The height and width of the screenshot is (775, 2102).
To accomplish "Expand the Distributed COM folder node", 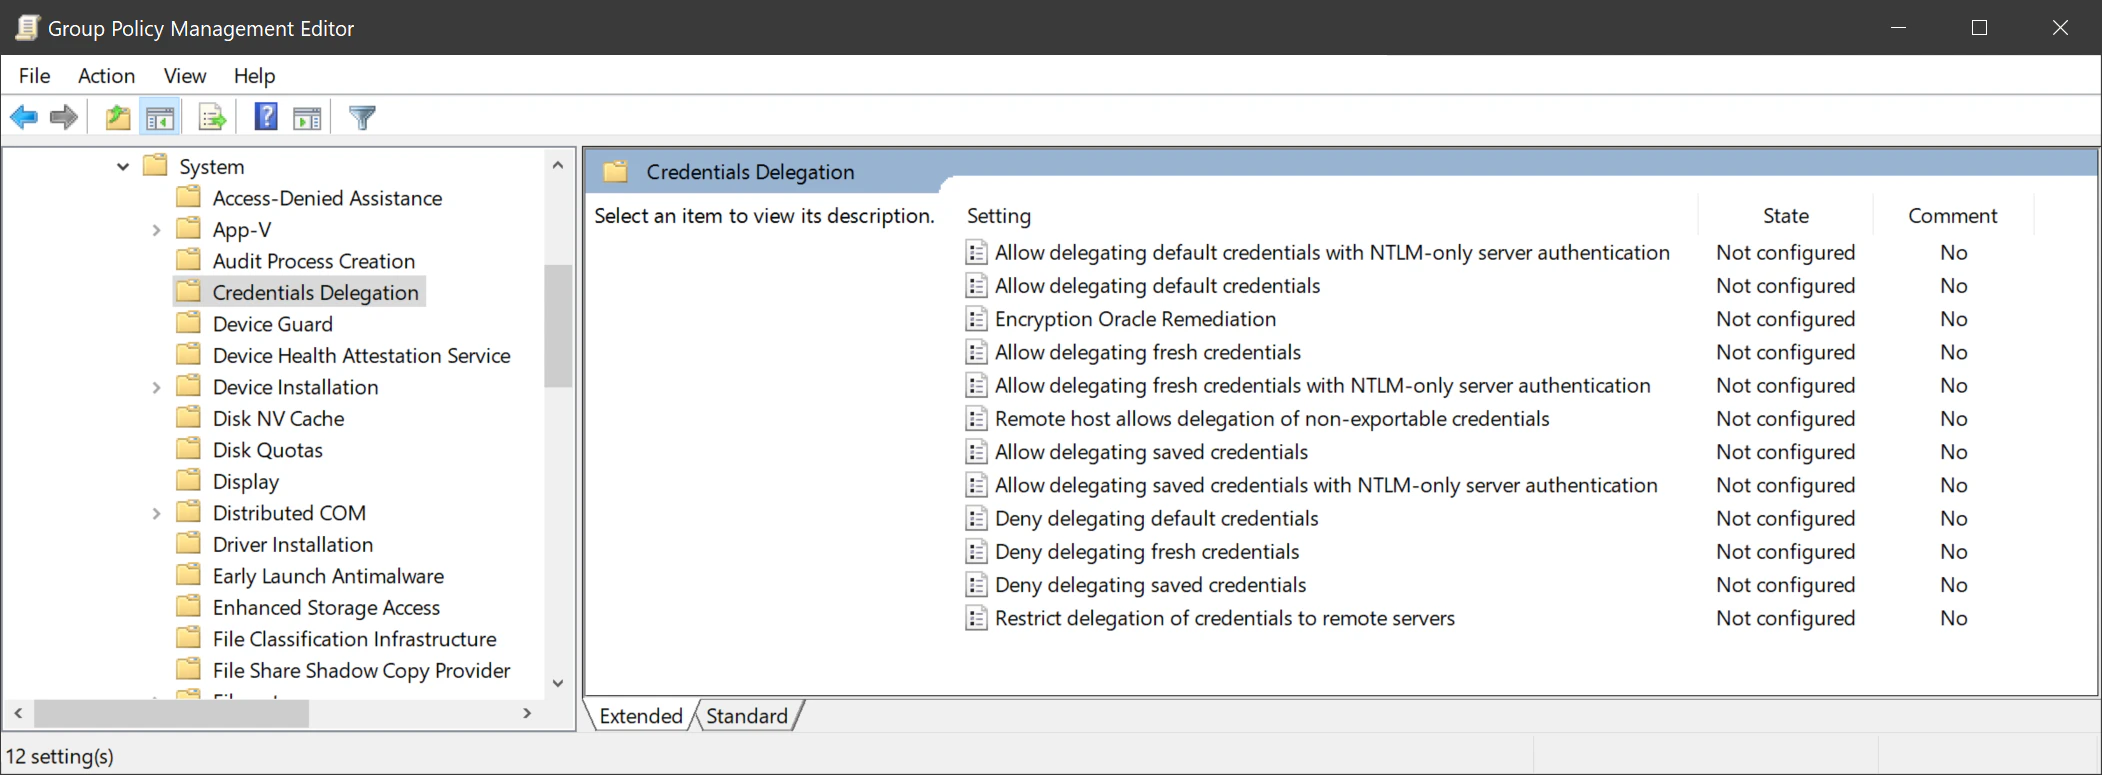I will tap(156, 514).
